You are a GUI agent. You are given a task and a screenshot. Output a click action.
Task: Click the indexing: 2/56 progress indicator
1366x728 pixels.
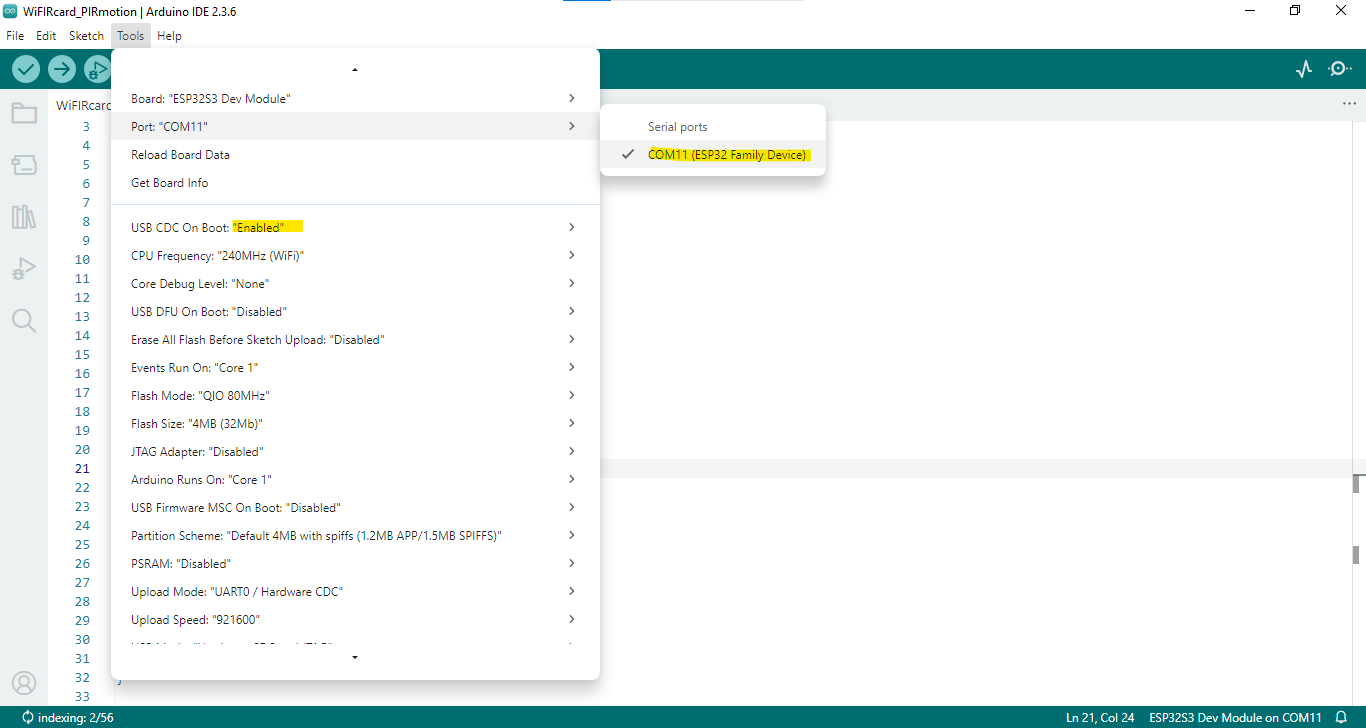pyautogui.click(x=69, y=717)
